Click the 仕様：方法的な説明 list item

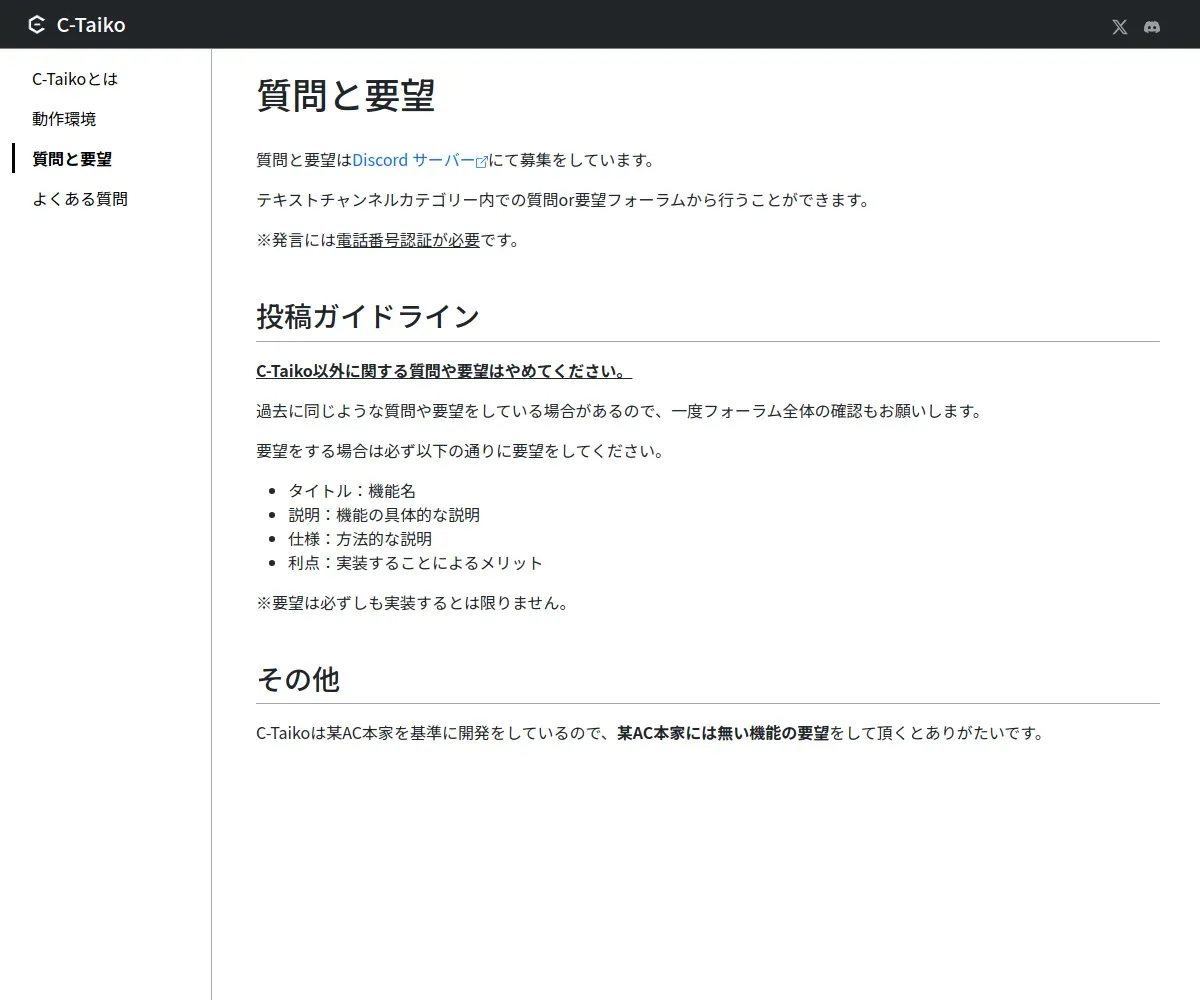click(360, 539)
